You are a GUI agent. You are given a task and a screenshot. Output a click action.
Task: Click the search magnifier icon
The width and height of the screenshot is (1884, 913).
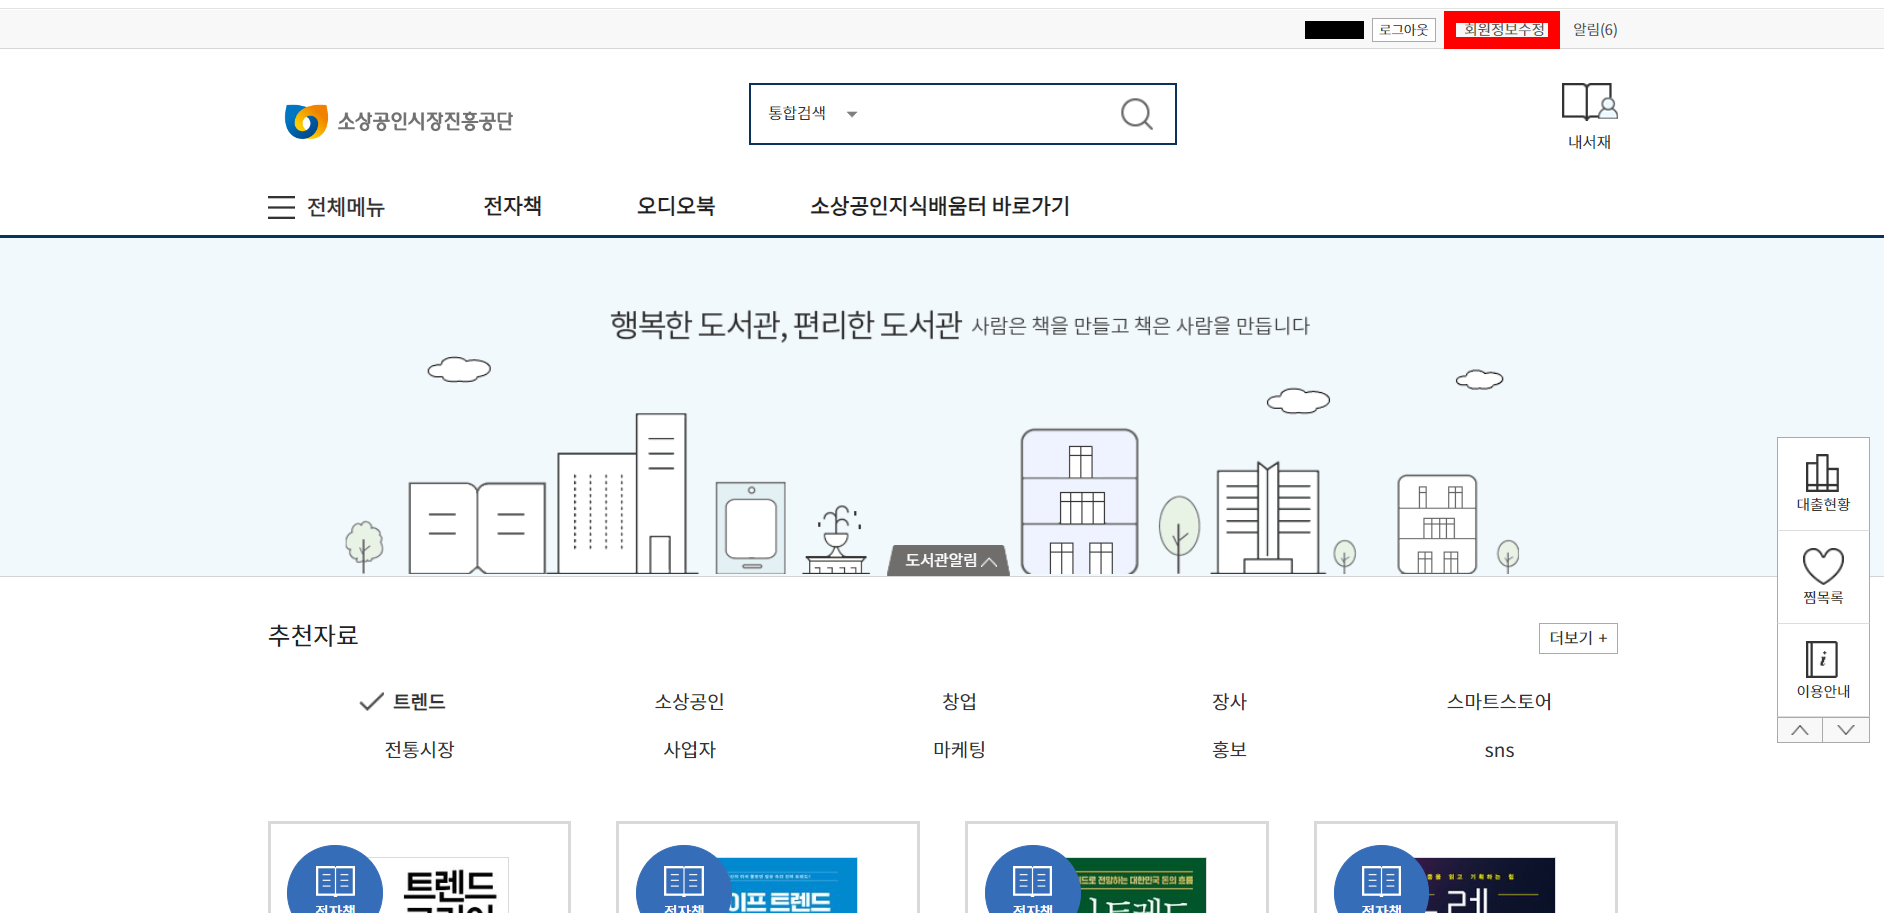point(1136,114)
